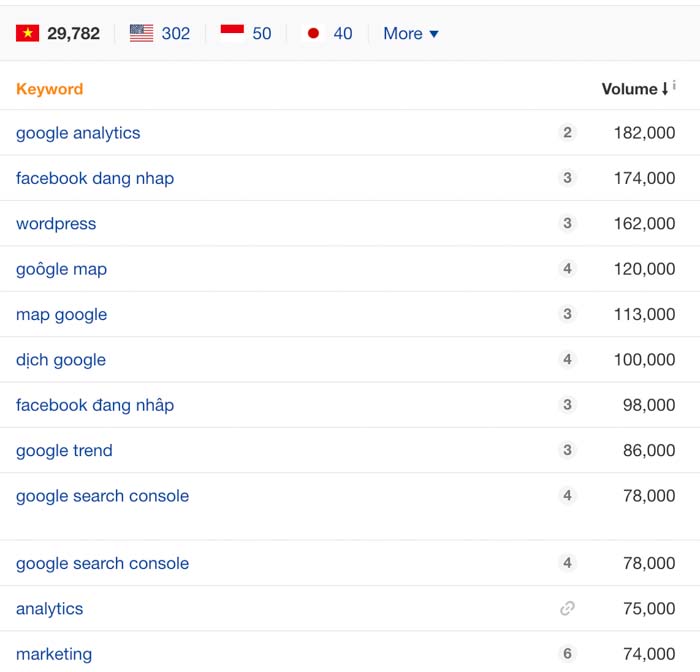The image size is (700, 672).
Task: Click the Indonesia flag icon
Action: (x=232, y=33)
